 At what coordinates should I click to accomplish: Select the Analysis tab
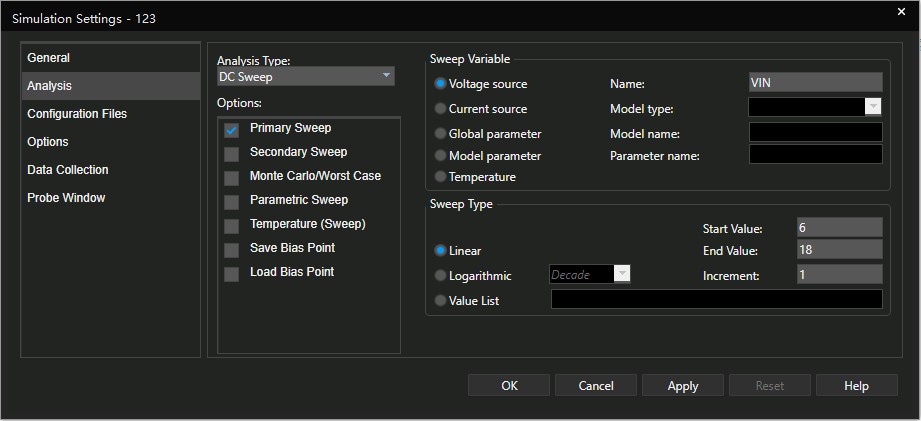[110, 86]
